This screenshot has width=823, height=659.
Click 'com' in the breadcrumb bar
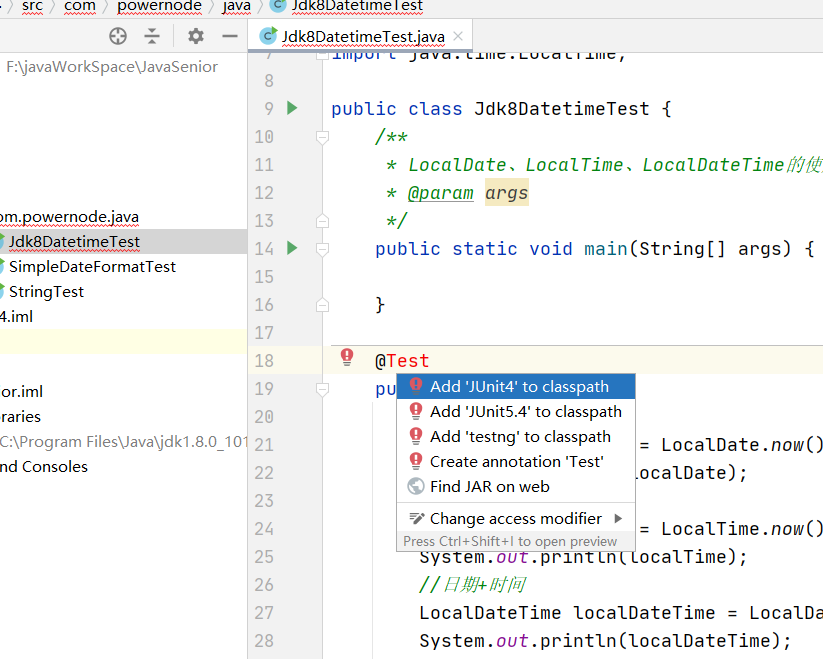click(80, 6)
